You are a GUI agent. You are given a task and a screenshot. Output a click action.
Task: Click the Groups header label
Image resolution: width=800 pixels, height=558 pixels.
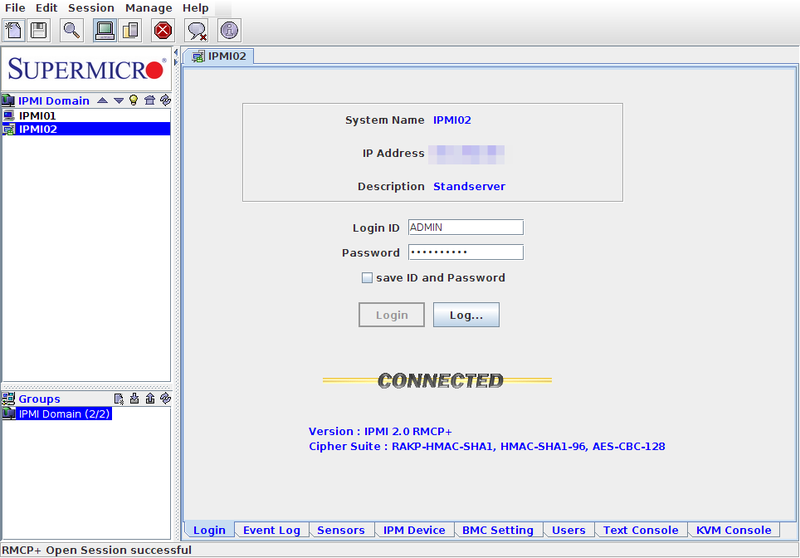pos(39,399)
